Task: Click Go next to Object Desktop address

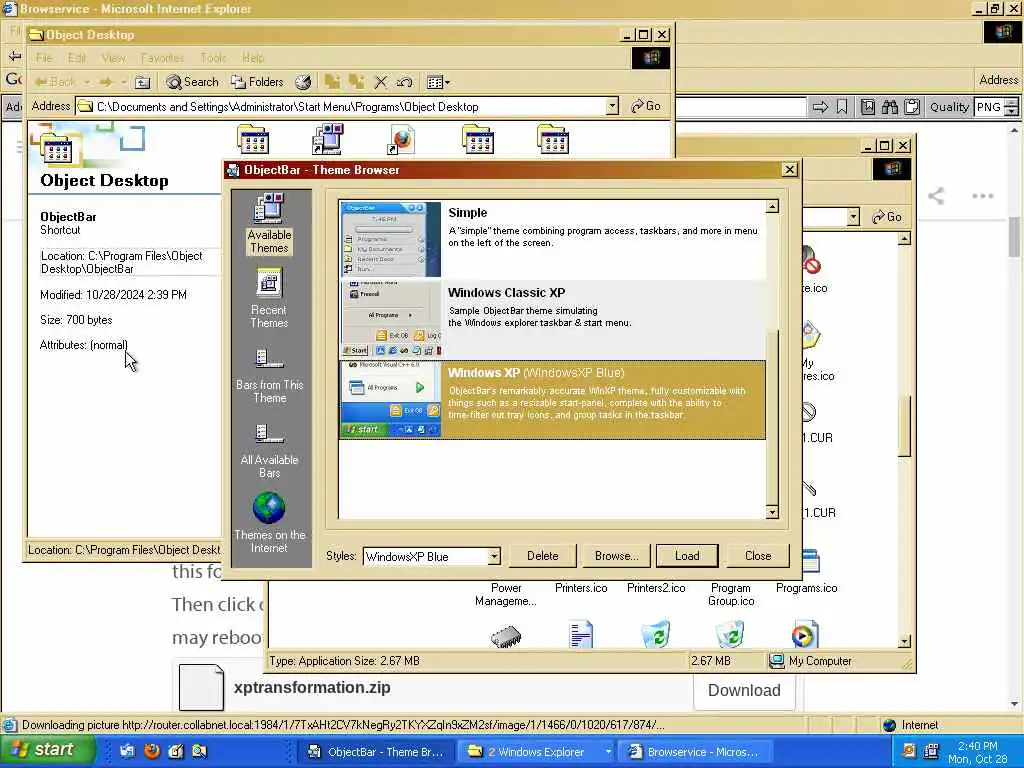Action: 646,106
